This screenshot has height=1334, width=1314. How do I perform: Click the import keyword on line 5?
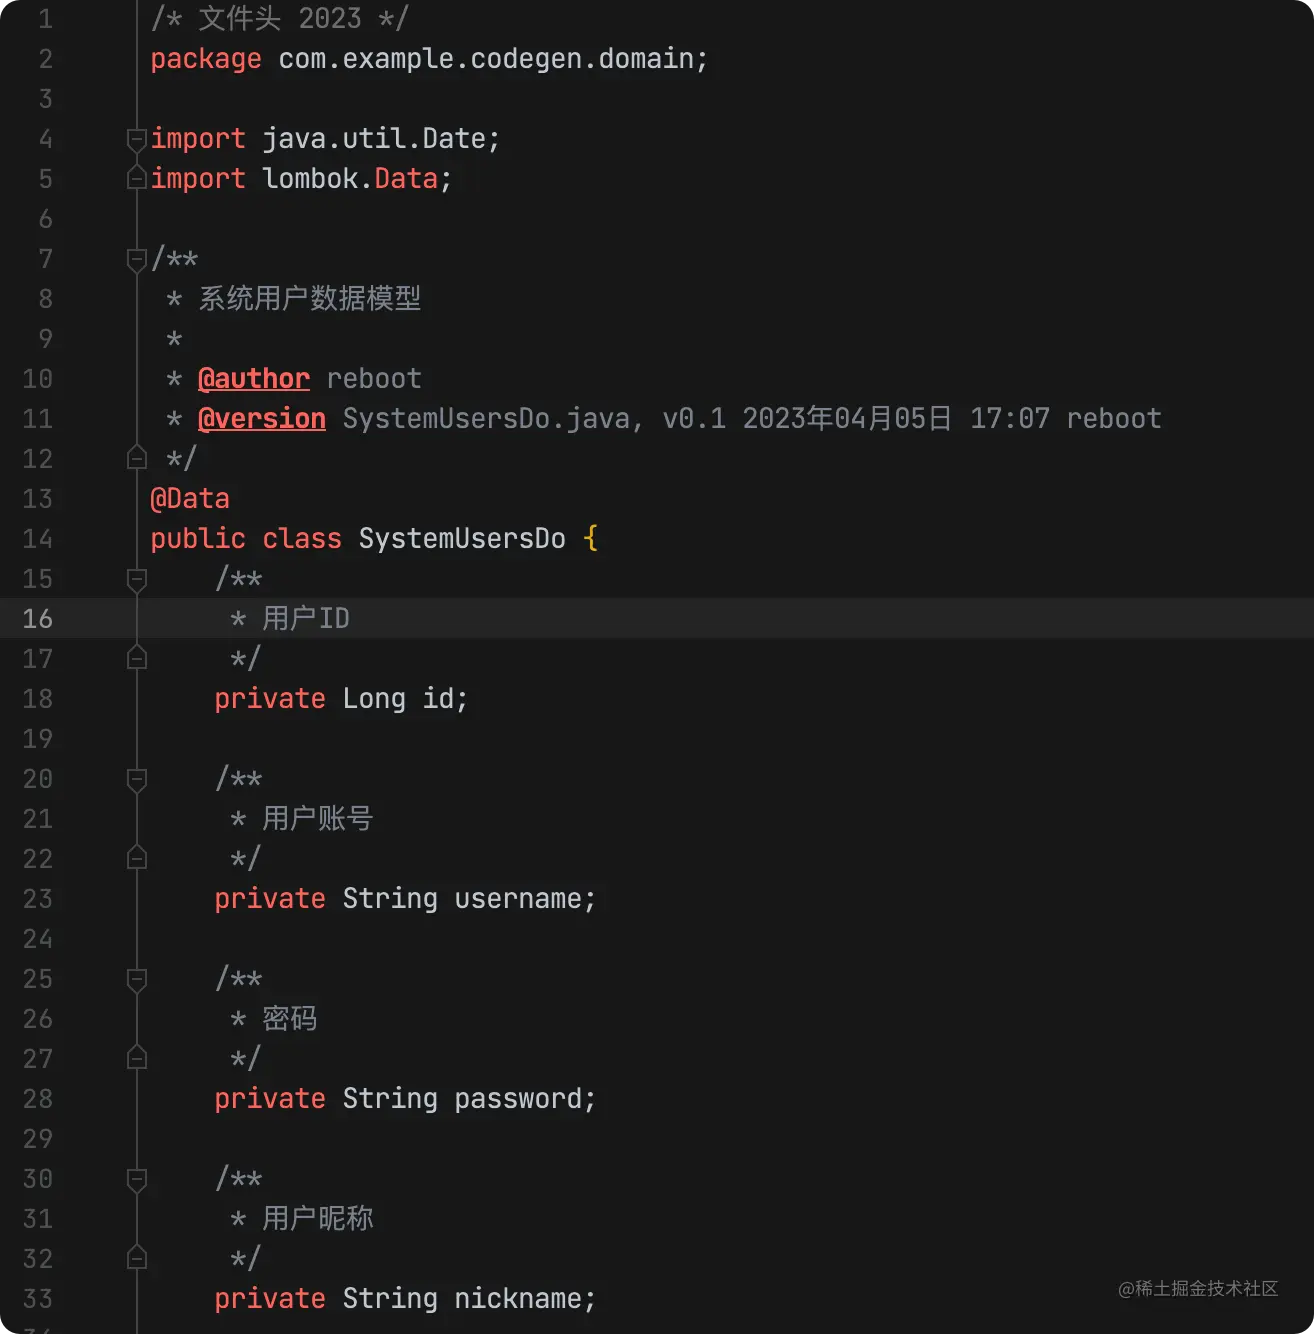click(x=198, y=179)
